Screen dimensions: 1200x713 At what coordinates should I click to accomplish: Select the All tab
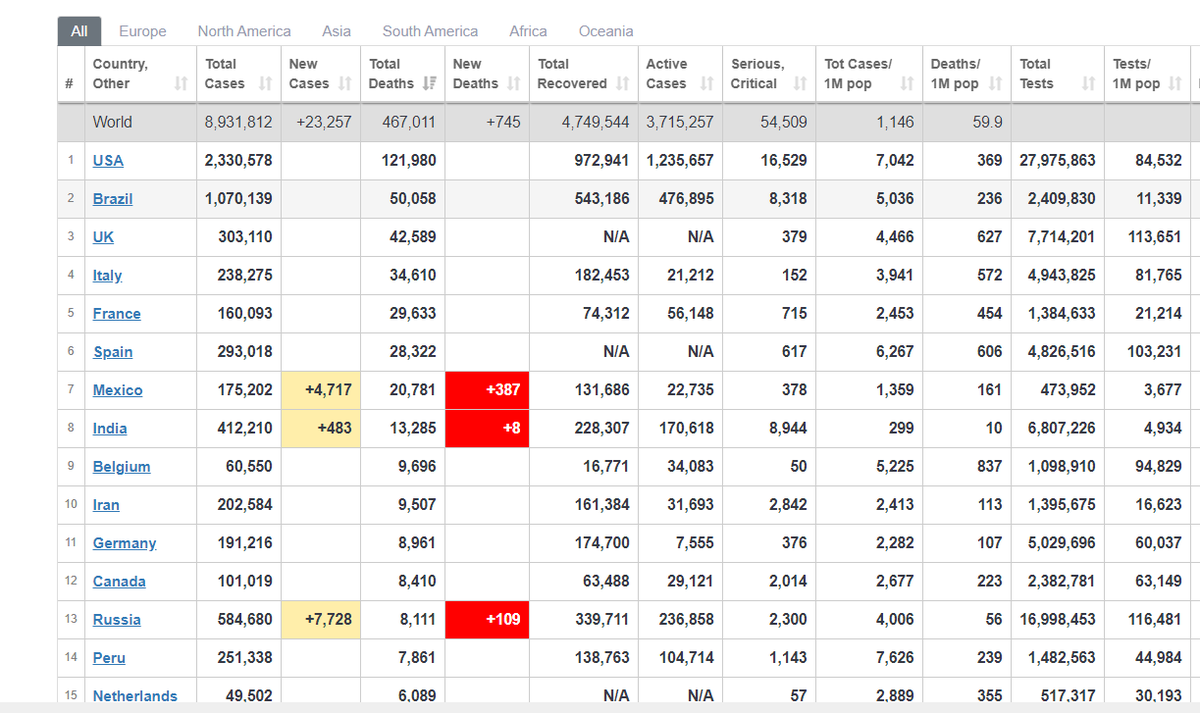coord(79,31)
